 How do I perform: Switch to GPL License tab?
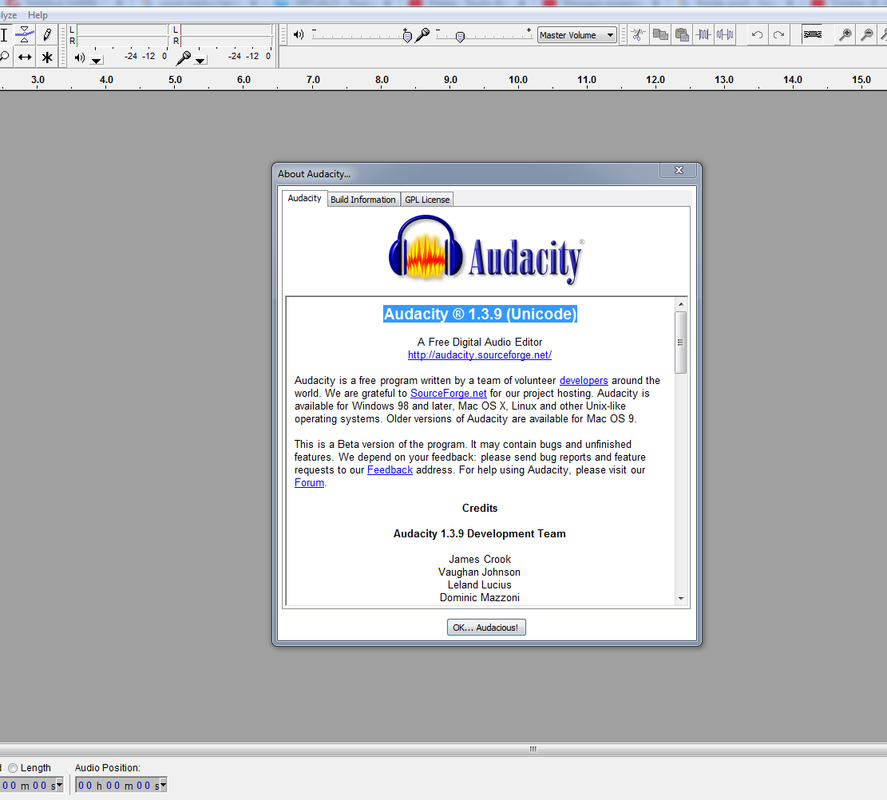click(x=427, y=200)
